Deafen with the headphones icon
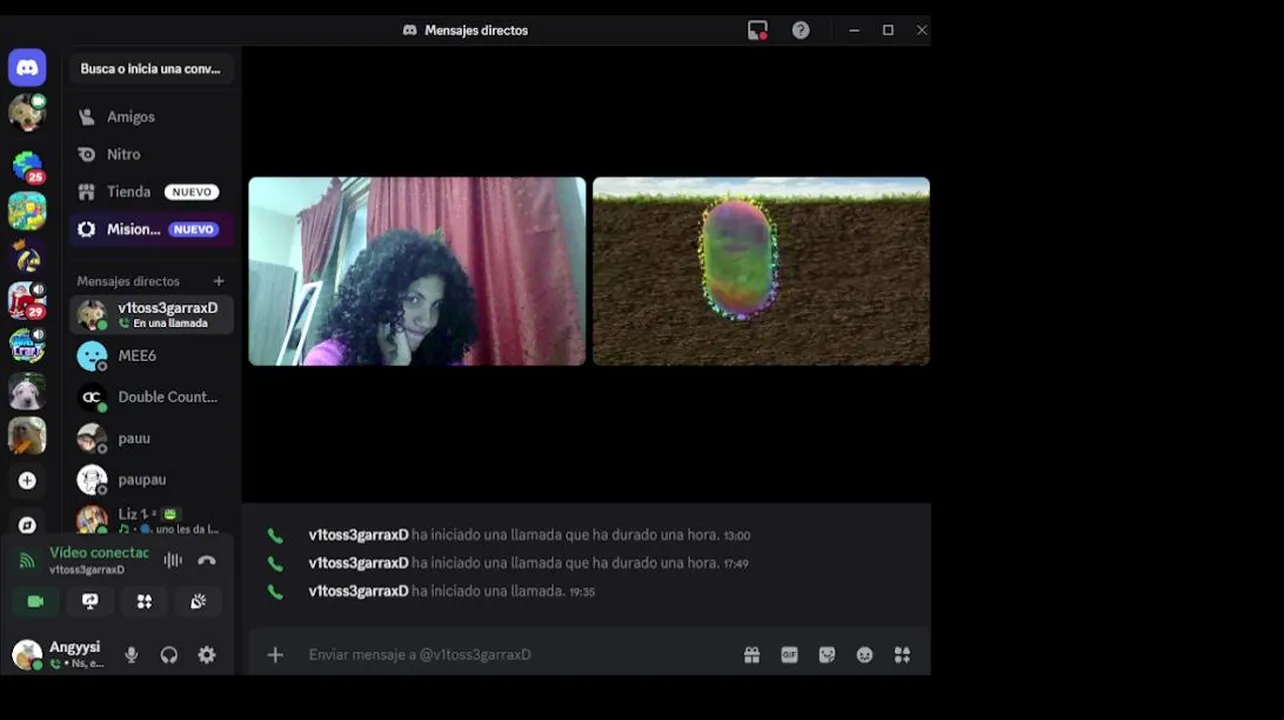The image size is (1284, 720). pyautogui.click(x=169, y=655)
